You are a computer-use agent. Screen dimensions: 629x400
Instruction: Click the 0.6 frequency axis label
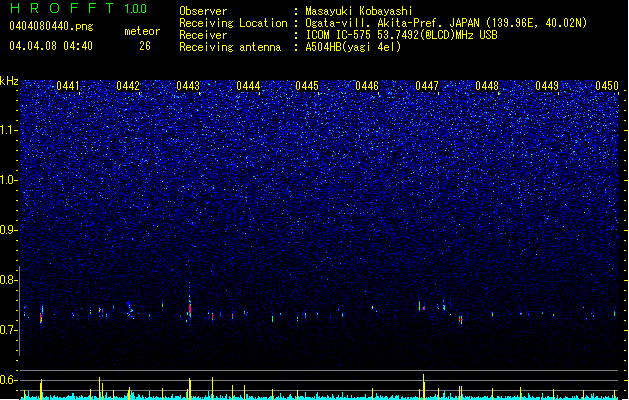tap(9, 380)
